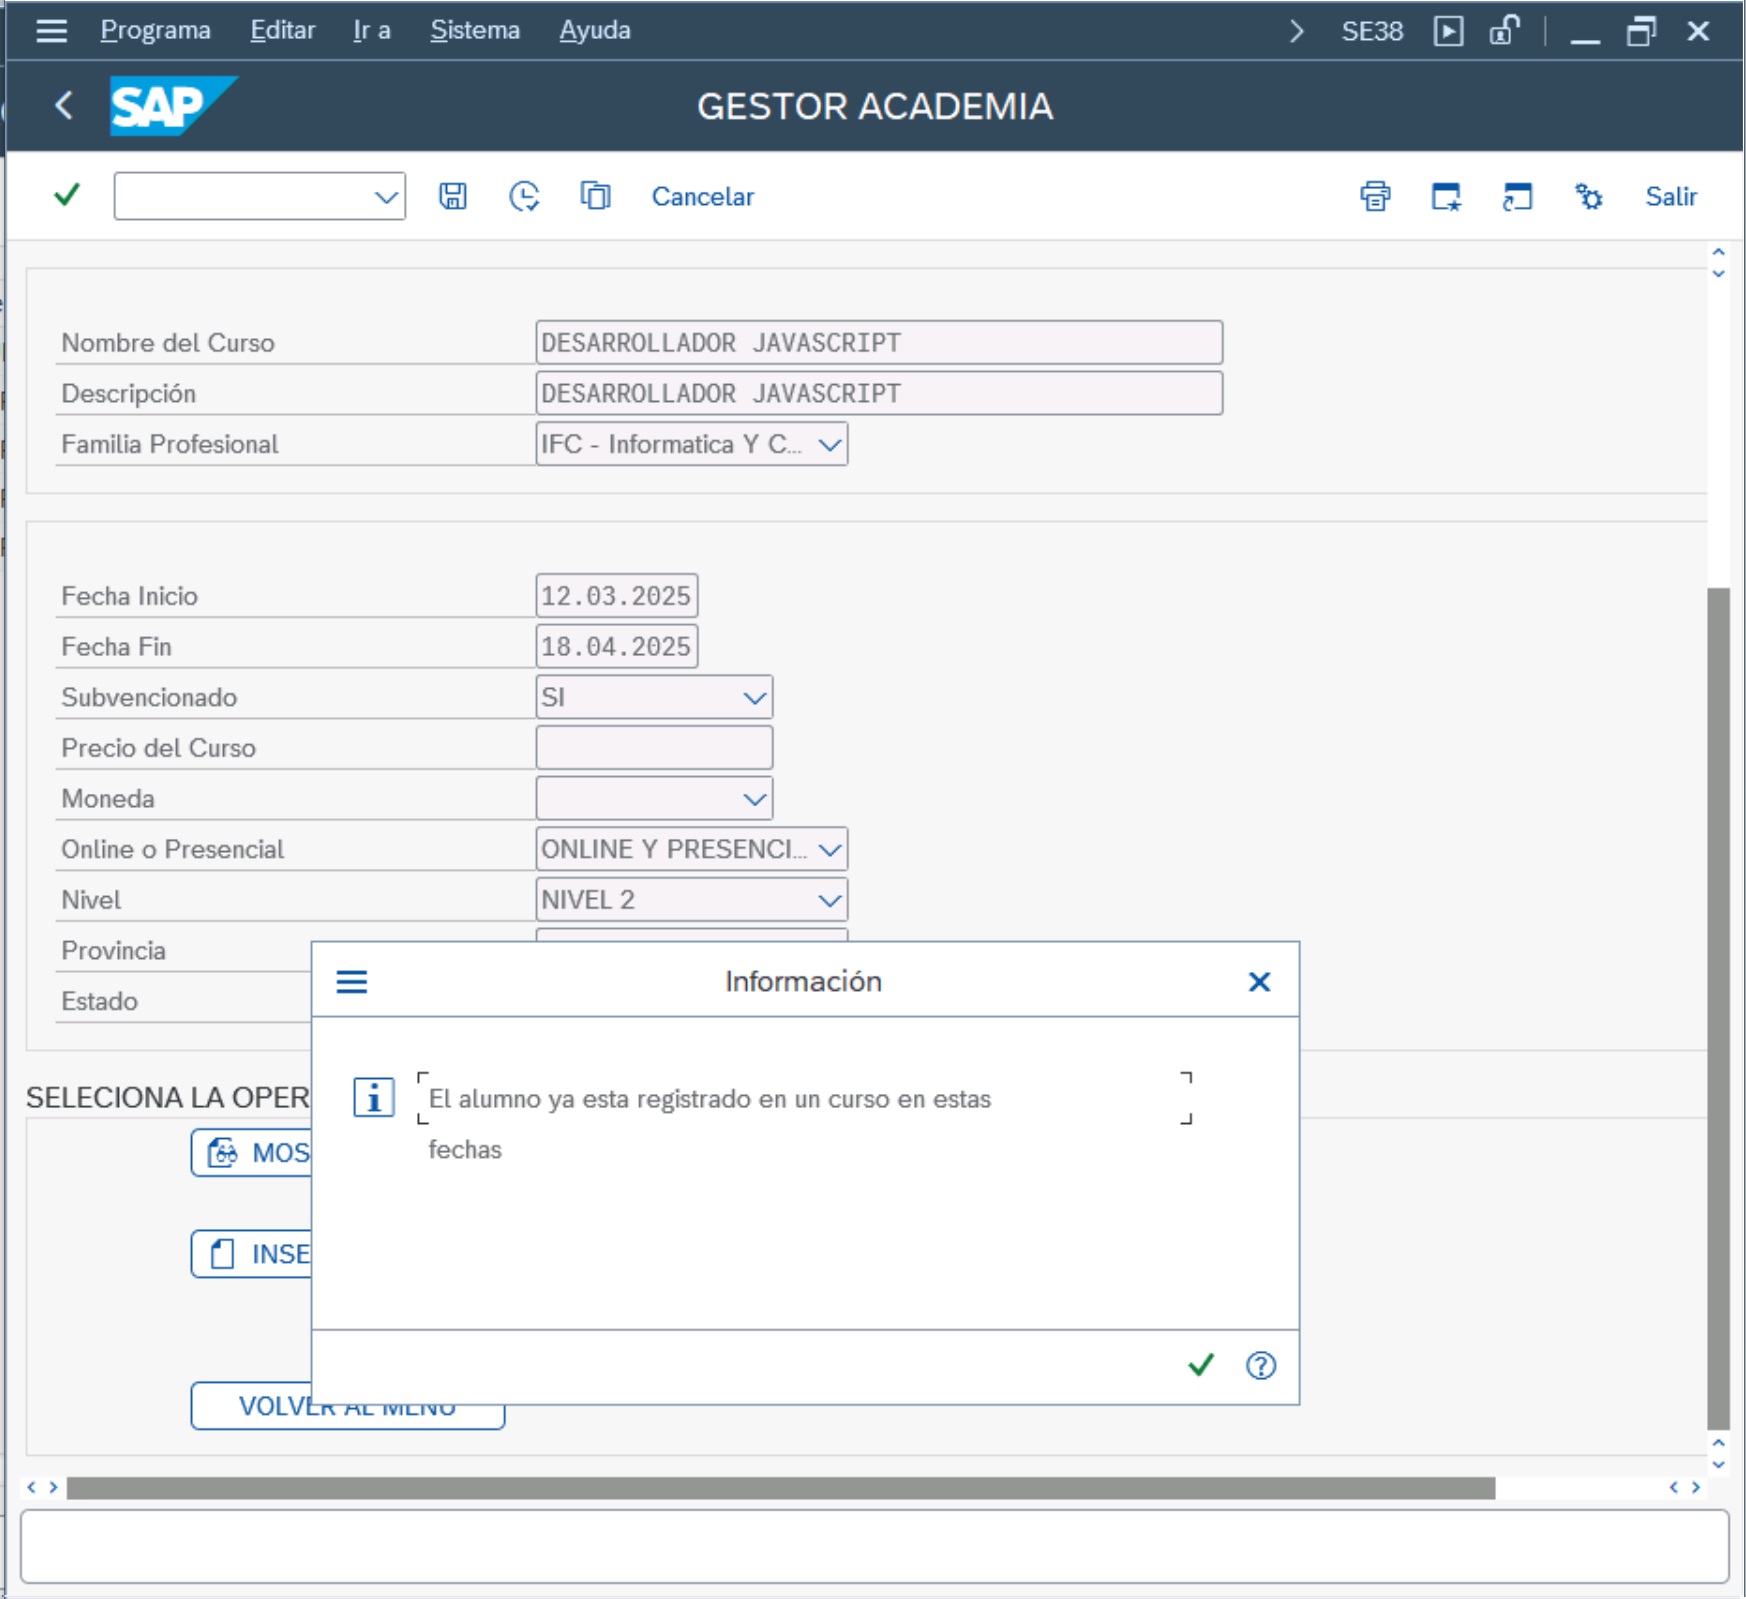Click the INSE... button with document icon
1746x1599 pixels.
click(252, 1254)
